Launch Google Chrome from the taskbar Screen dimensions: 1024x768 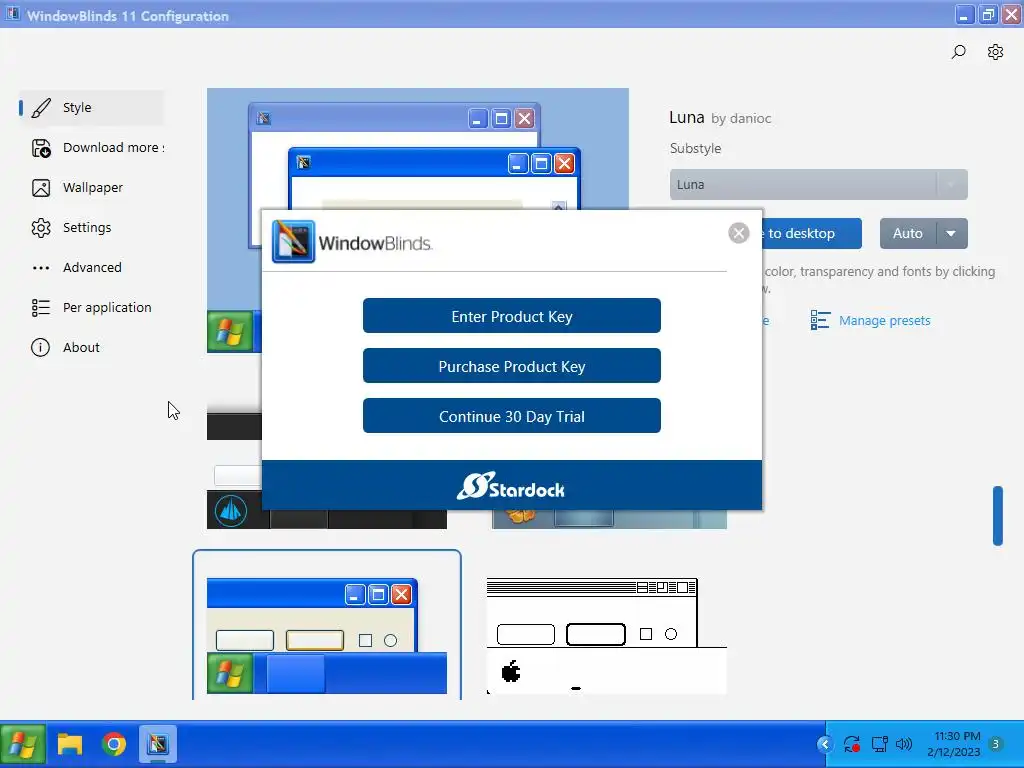pos(114,744)
